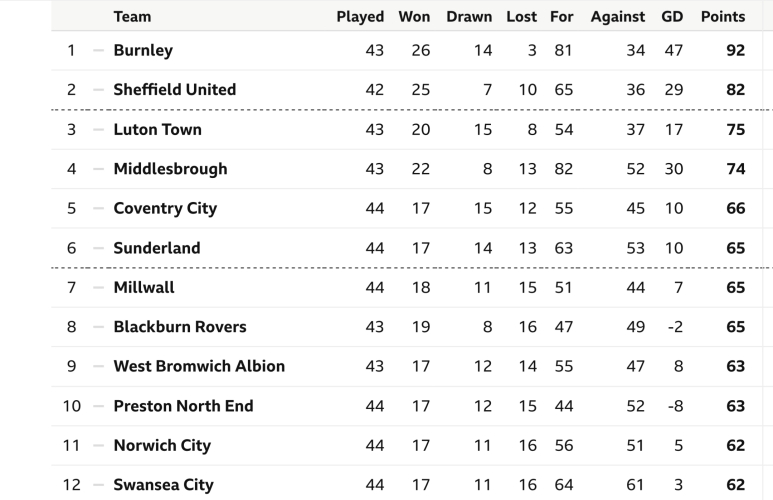Select Blackburn Rovers team name

(x=180, y=327)
